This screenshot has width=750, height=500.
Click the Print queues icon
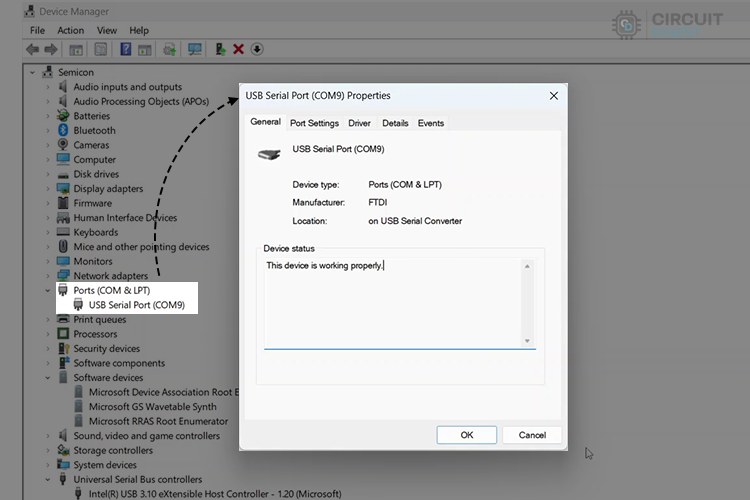tap(63, 319)
